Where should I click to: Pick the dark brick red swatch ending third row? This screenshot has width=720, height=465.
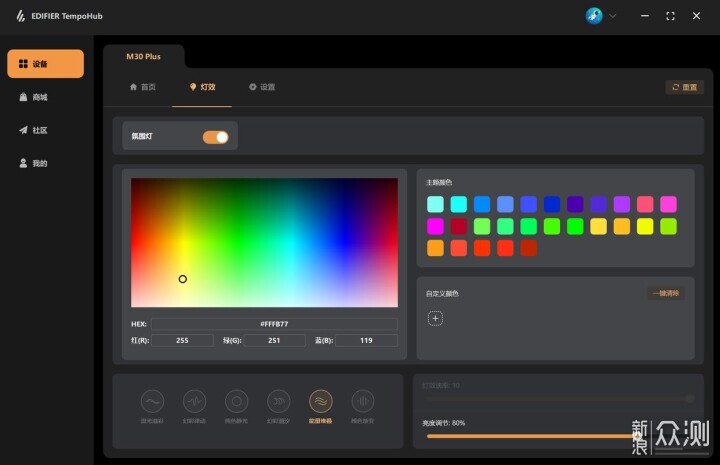click(529, 248)
